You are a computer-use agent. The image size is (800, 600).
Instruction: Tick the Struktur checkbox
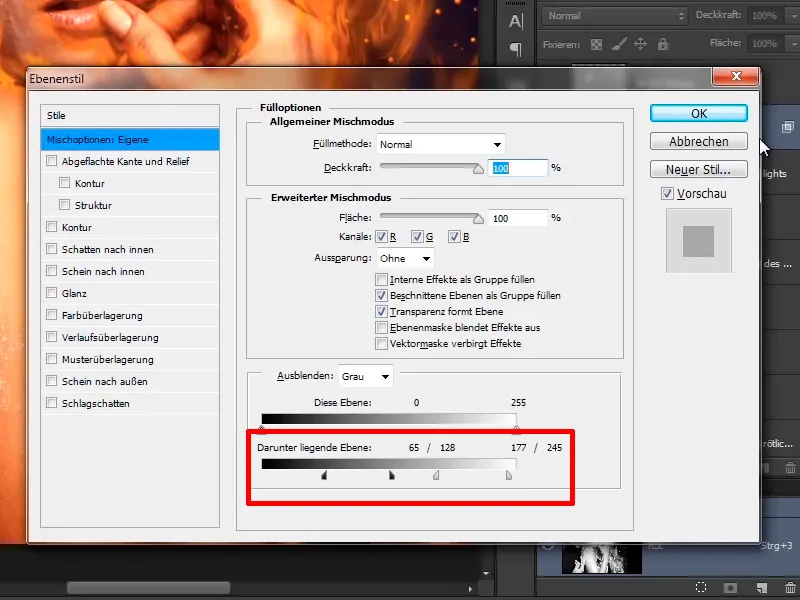tap(64, 205)
